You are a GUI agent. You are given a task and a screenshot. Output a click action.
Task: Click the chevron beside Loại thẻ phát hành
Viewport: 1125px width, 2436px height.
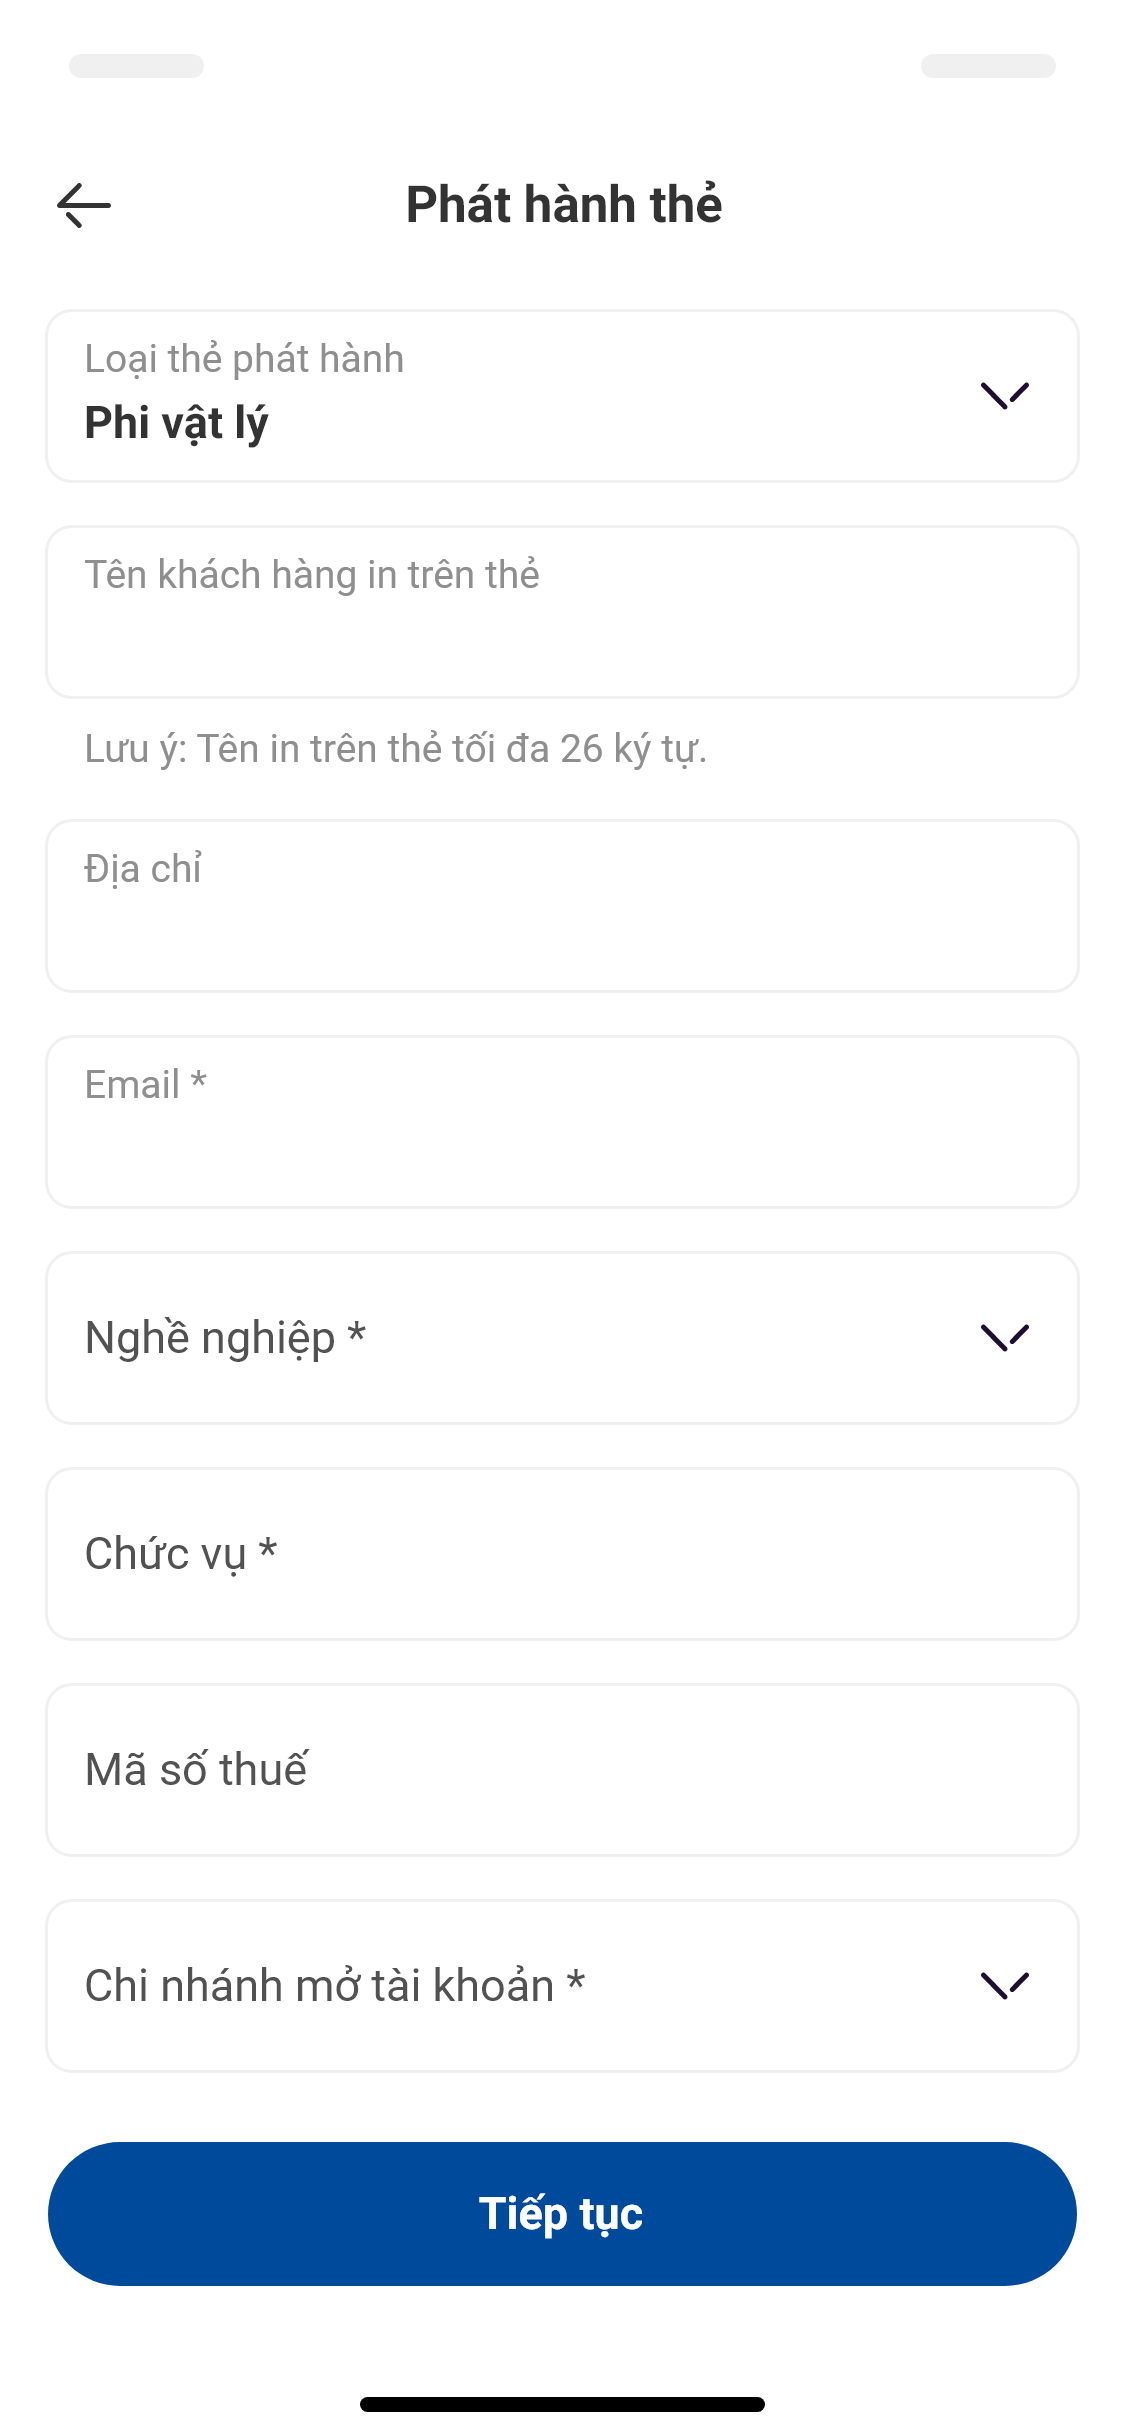coord(1004,395)
